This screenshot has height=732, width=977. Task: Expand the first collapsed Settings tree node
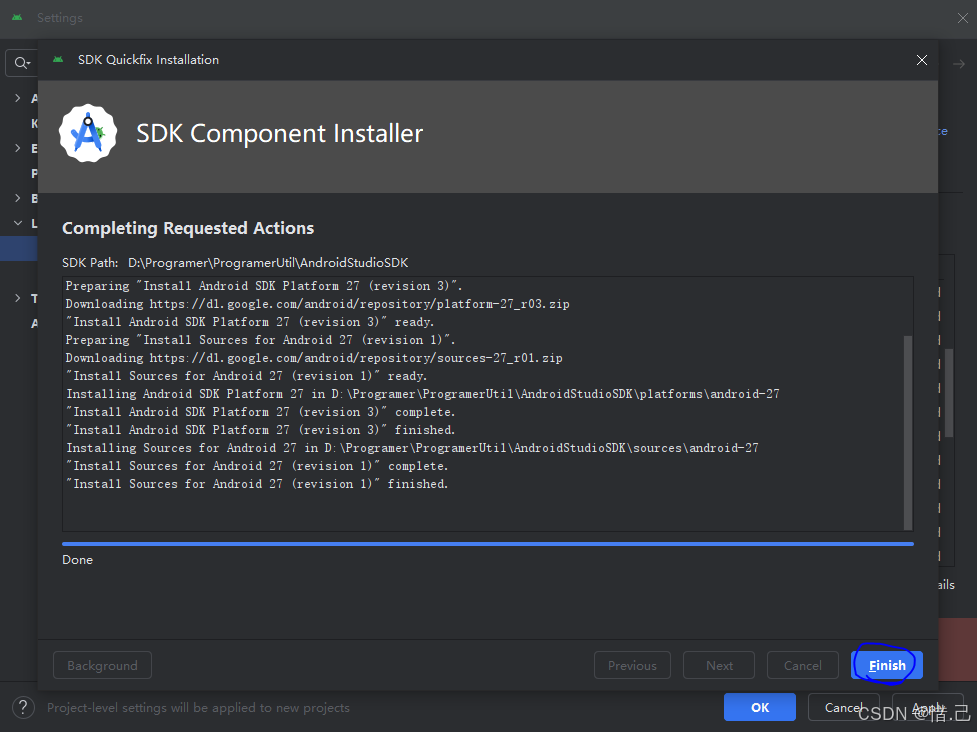(17, 98)
